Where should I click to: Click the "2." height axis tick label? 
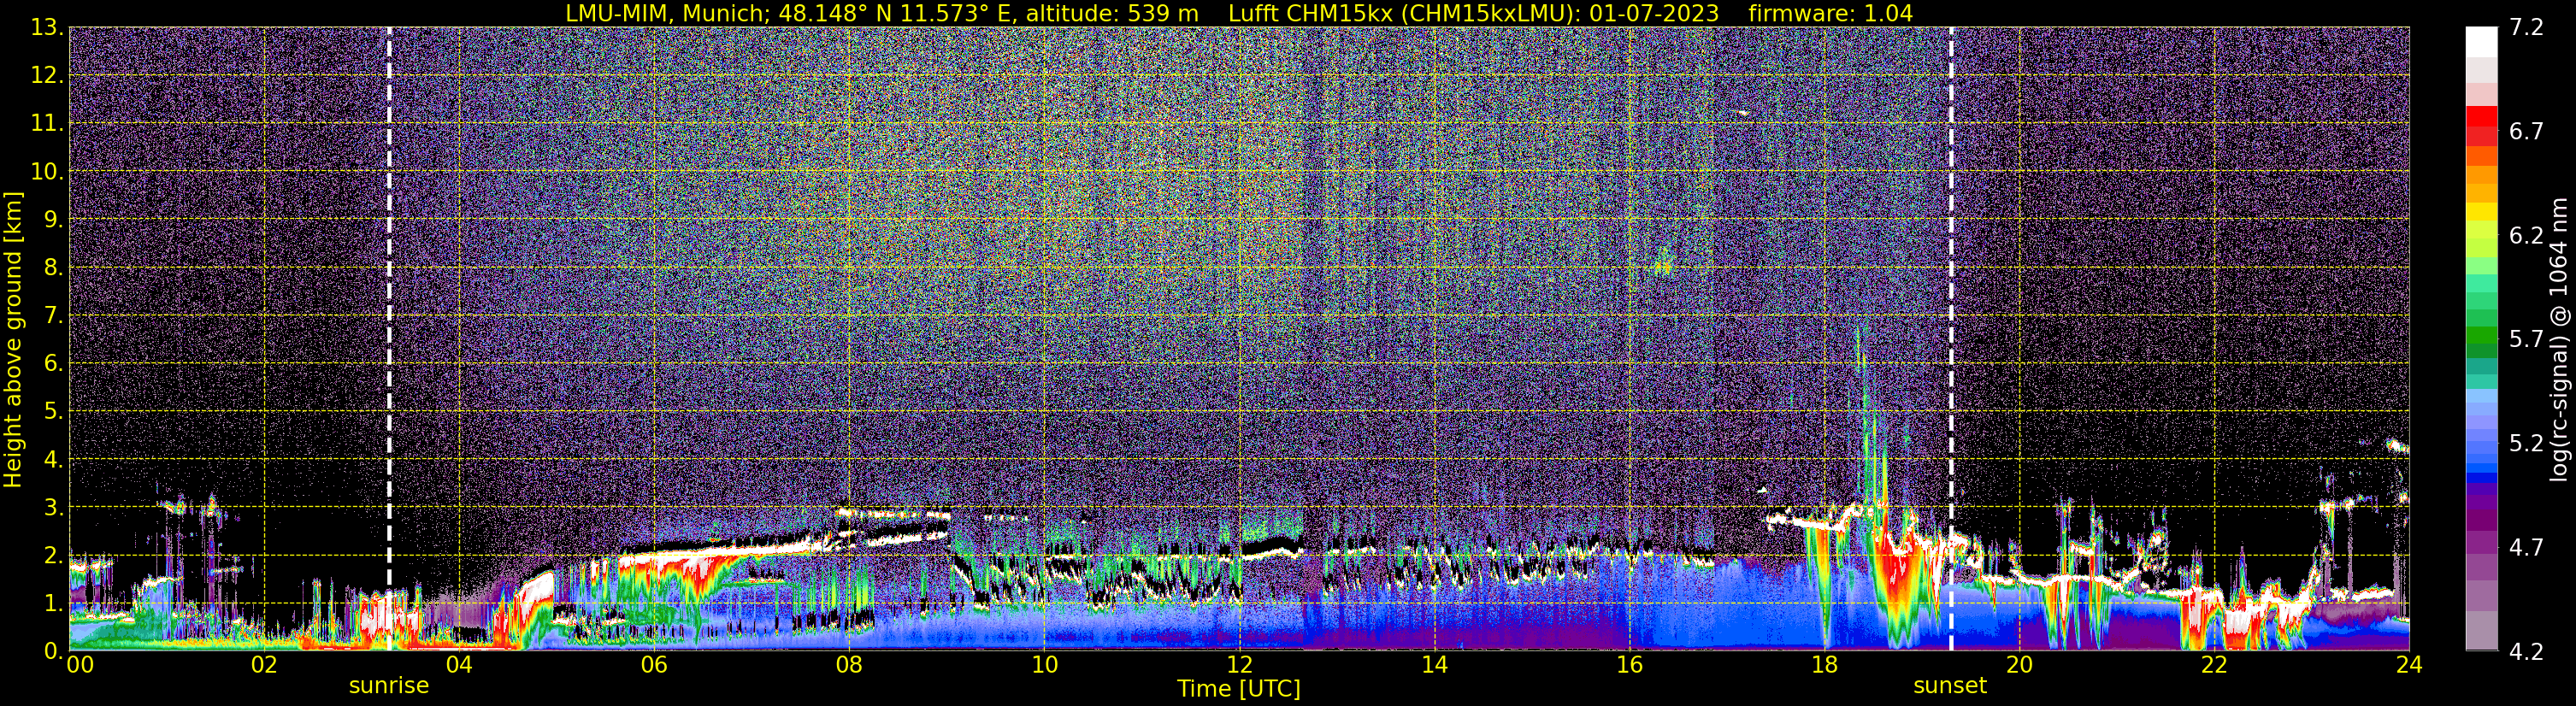(x=54, y=556)
